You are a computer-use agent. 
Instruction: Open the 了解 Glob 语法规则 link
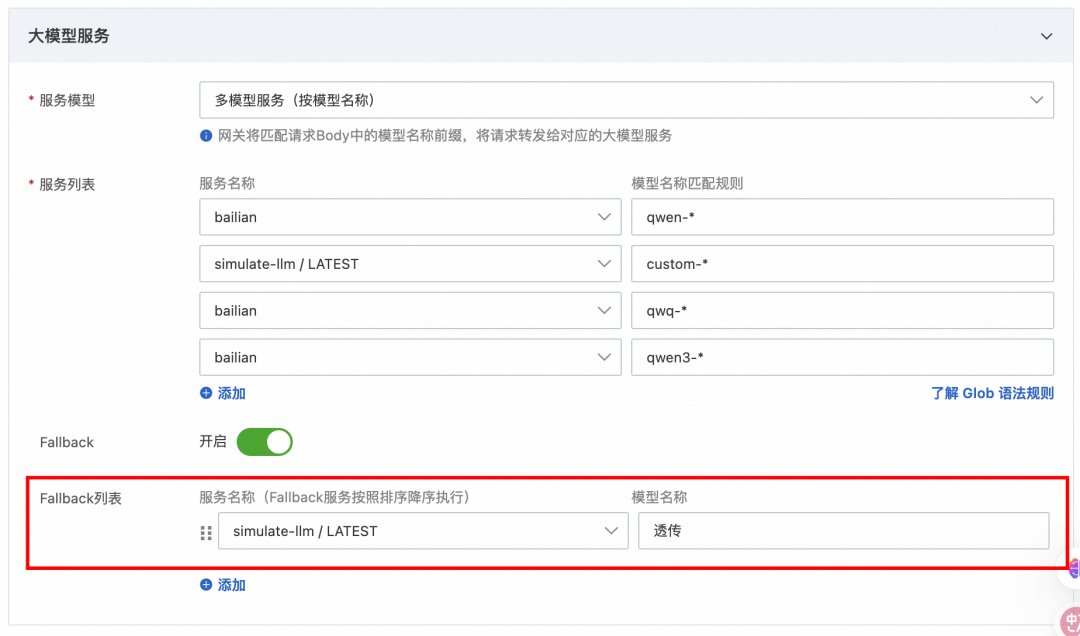coord(992,393)
